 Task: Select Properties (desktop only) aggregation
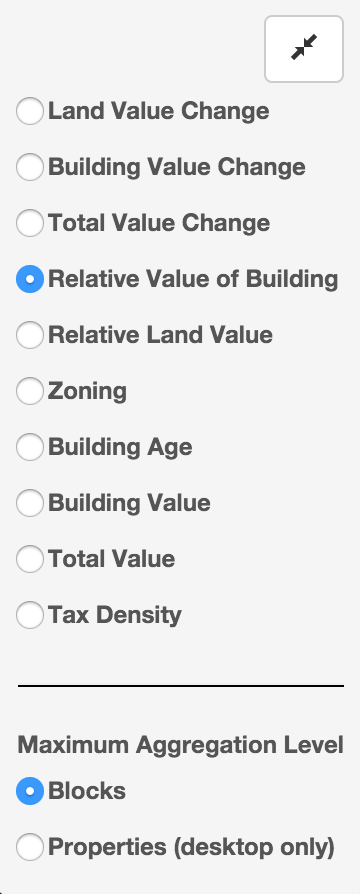point(30,847)
